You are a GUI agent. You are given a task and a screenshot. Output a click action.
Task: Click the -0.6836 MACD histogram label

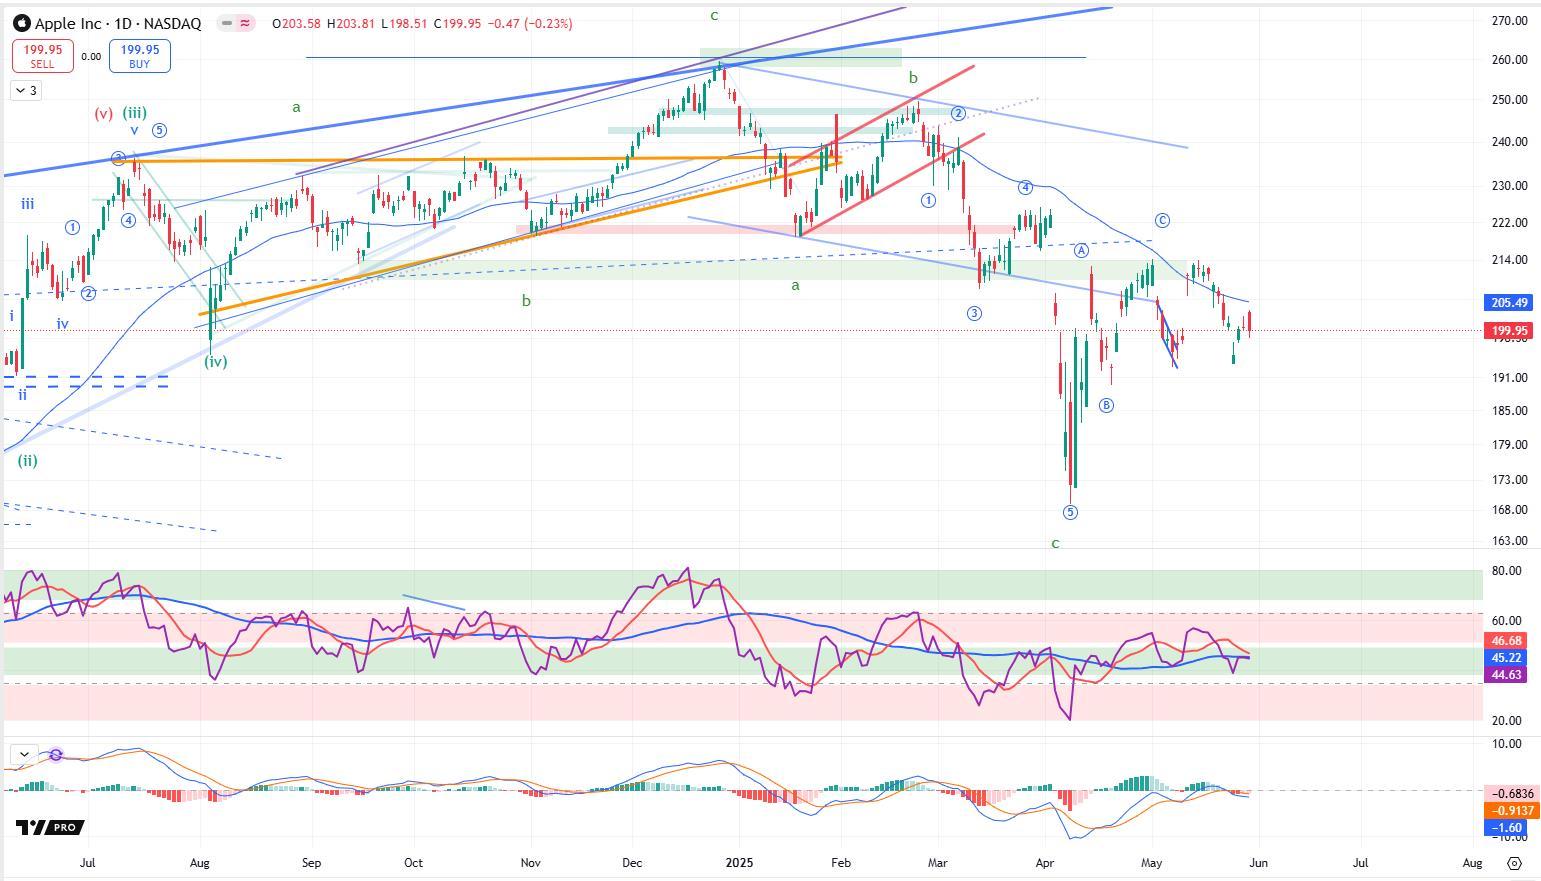click(1510, 794)
